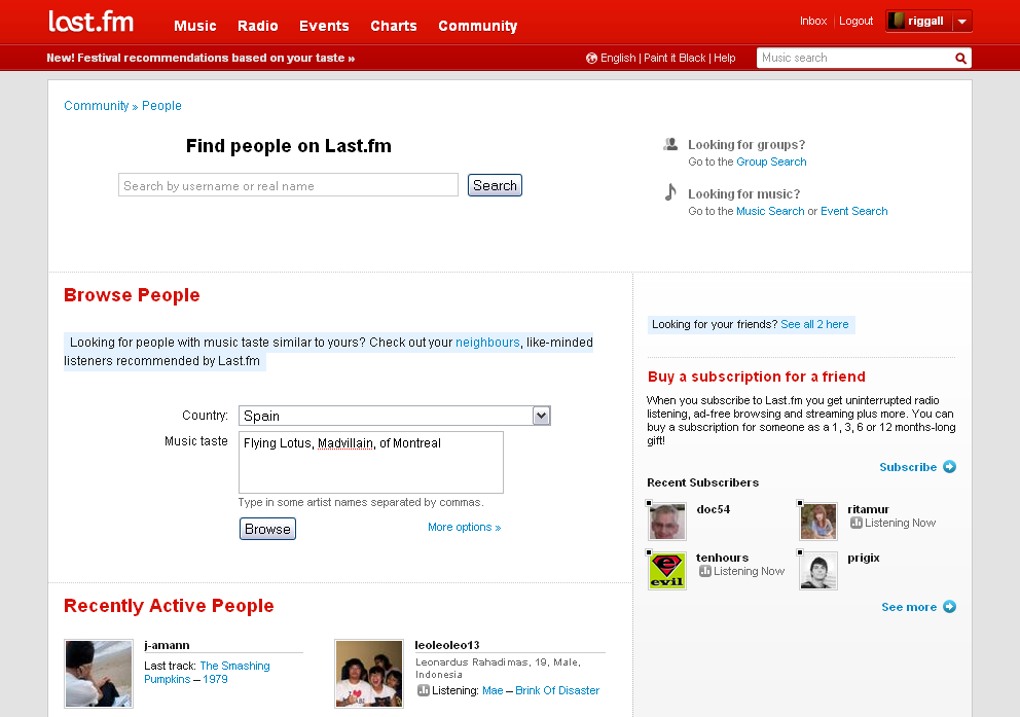Screen dimensions: 1020x717
Task: Click the groups people icon
Action: pyautogui.click(x=670, y=144)
